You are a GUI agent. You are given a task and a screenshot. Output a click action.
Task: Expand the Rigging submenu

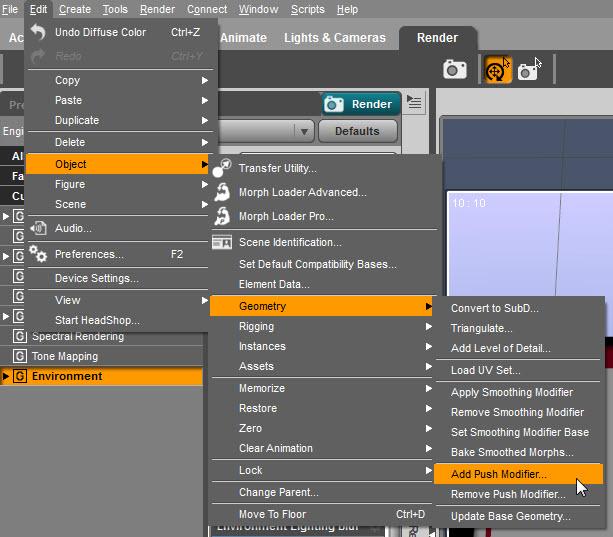[x=322, y=326]
